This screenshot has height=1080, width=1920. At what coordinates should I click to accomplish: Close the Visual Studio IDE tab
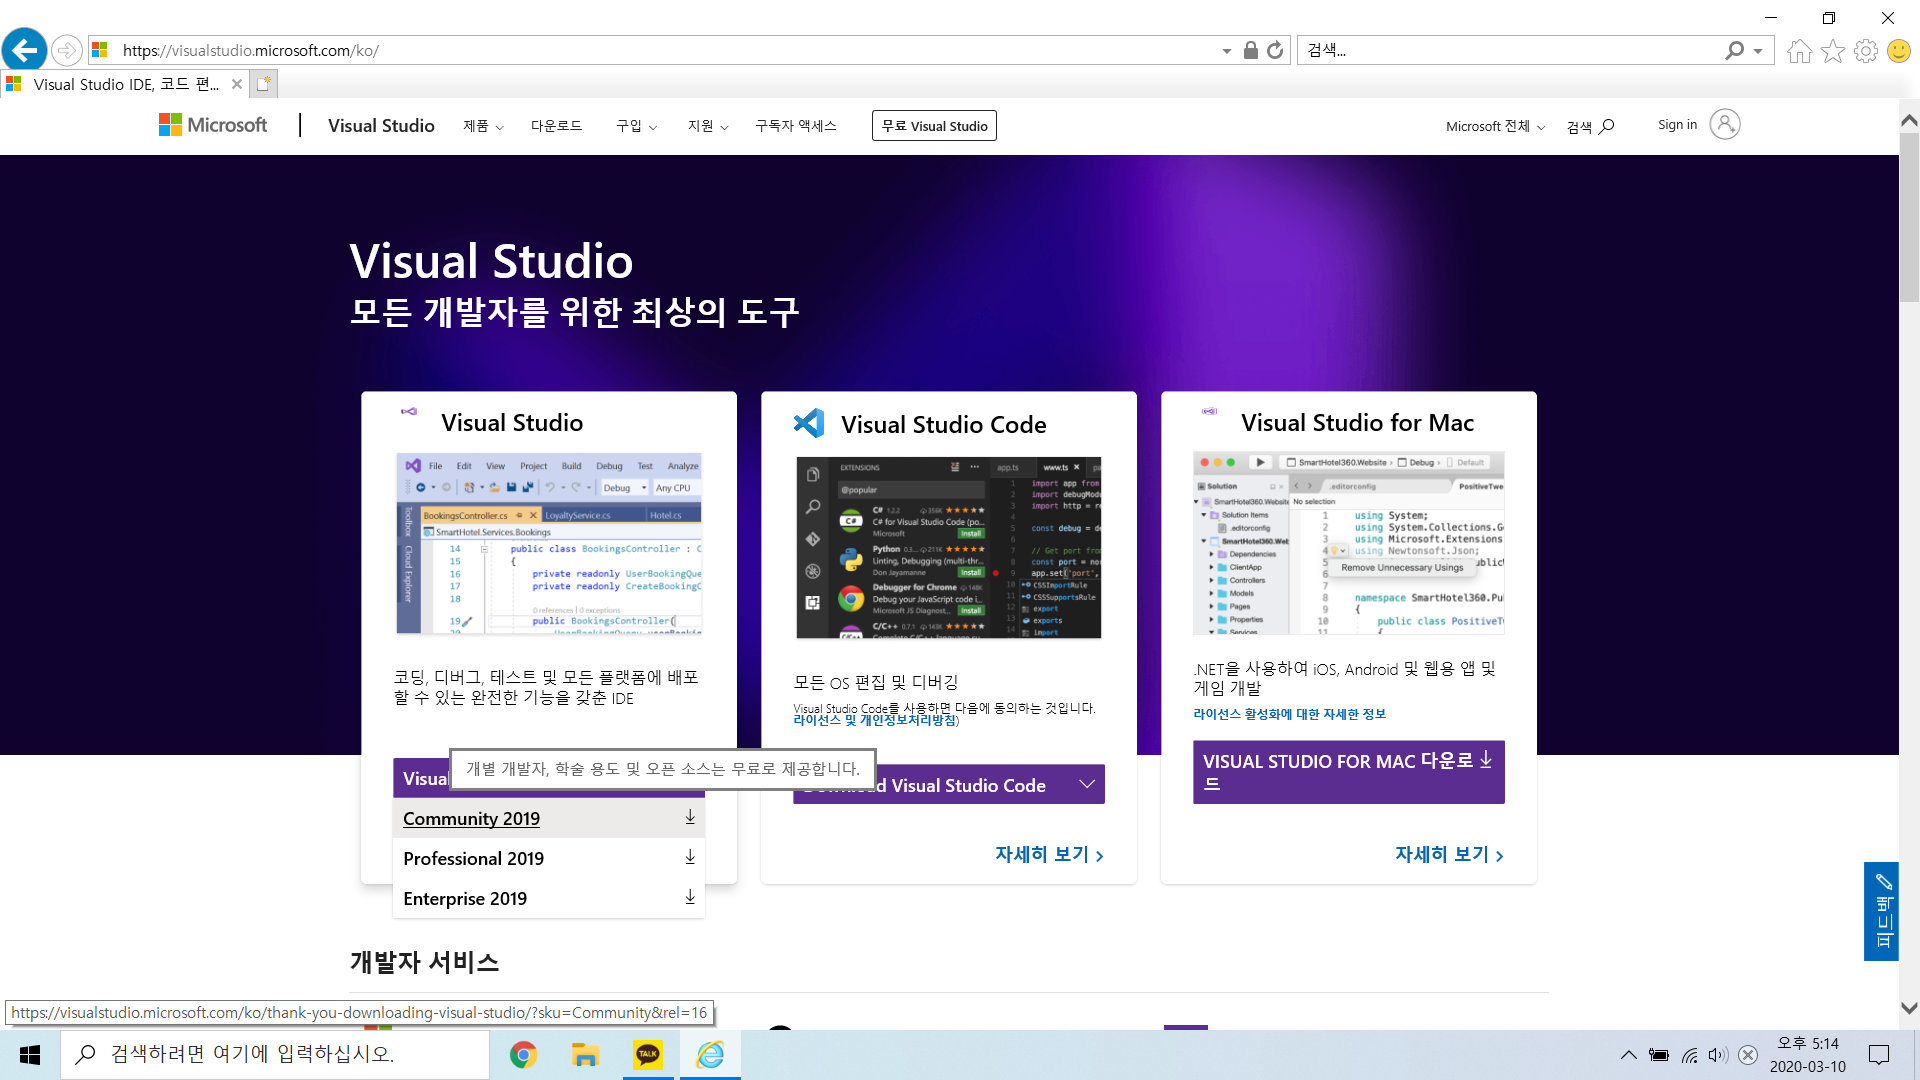click(x=237, y=84)
